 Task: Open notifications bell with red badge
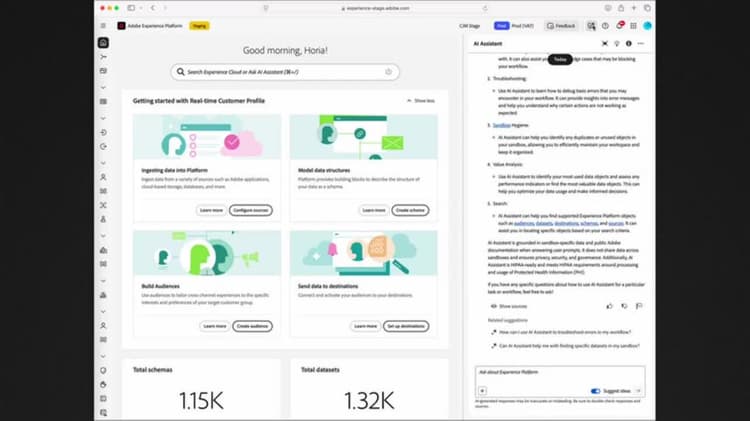pos(619,25)
